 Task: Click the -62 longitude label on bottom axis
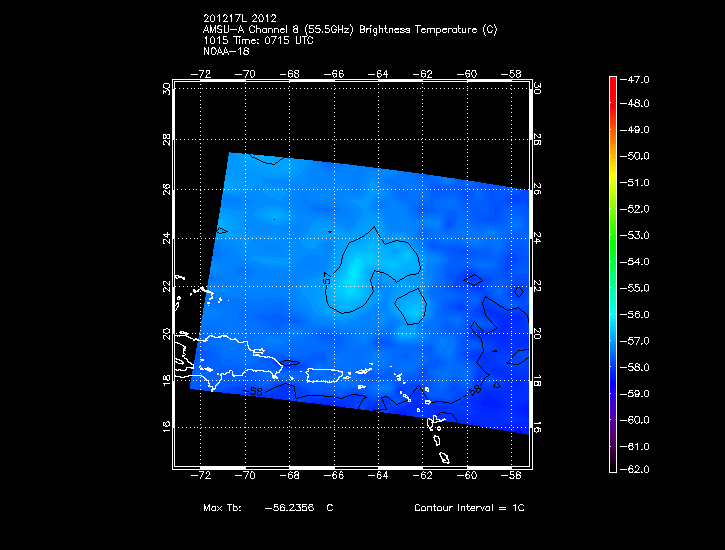(423, 475)
